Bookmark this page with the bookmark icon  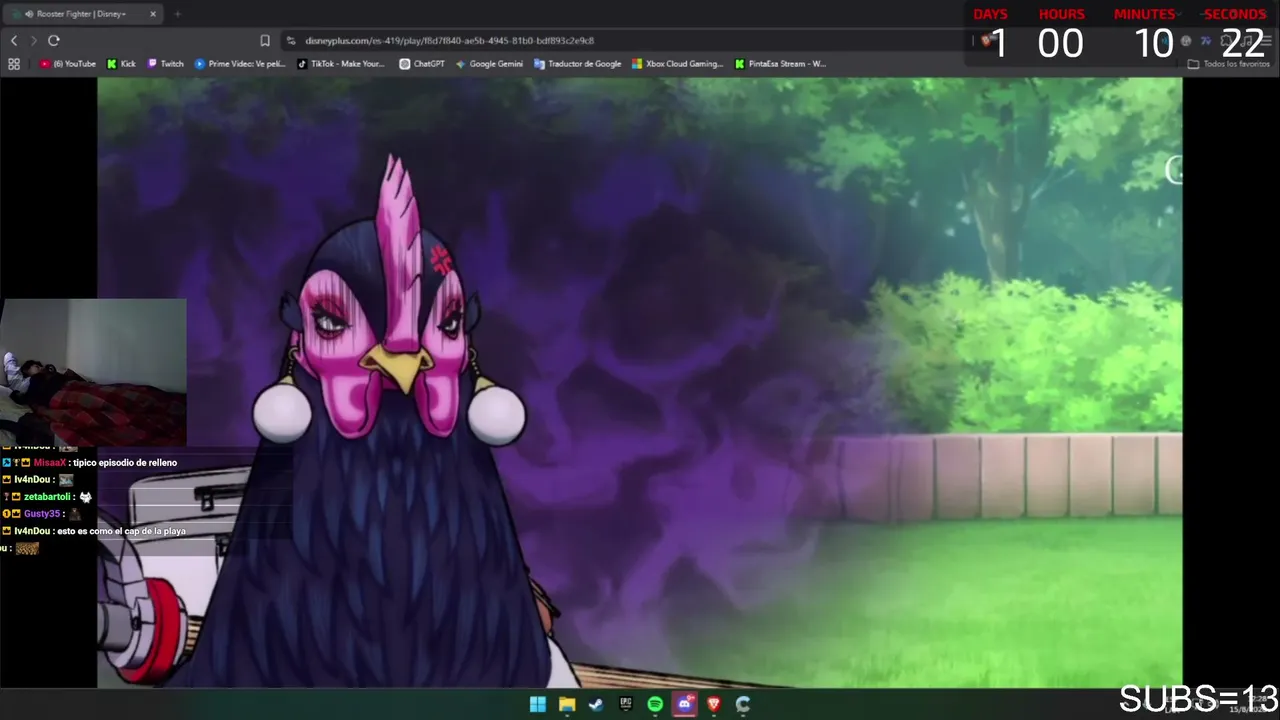(x=265, y=41)
